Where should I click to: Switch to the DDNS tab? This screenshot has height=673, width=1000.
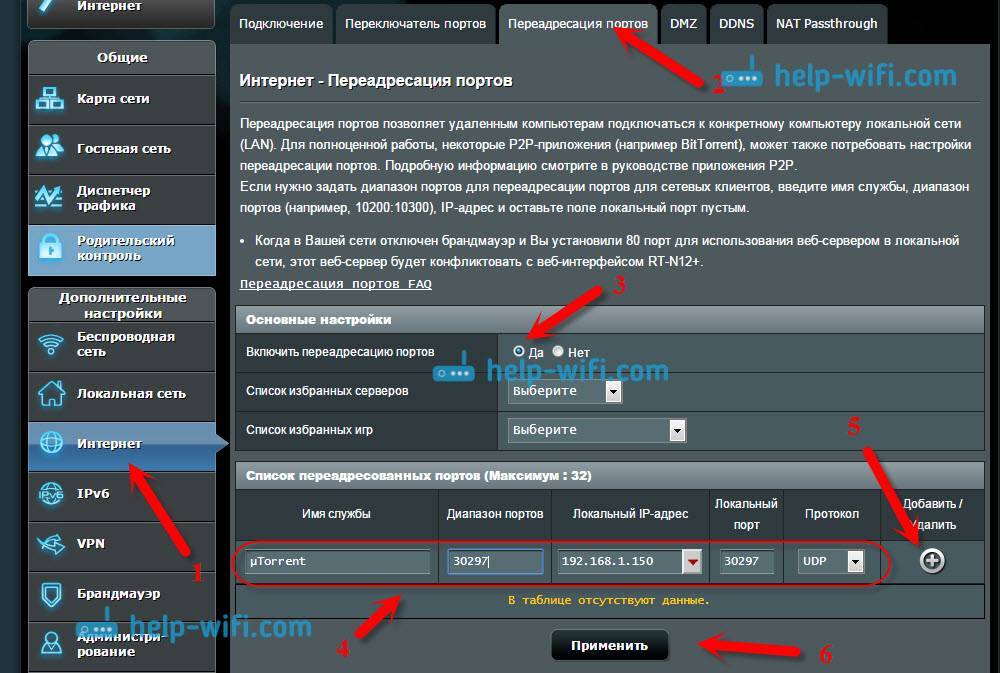pos(737,24)
